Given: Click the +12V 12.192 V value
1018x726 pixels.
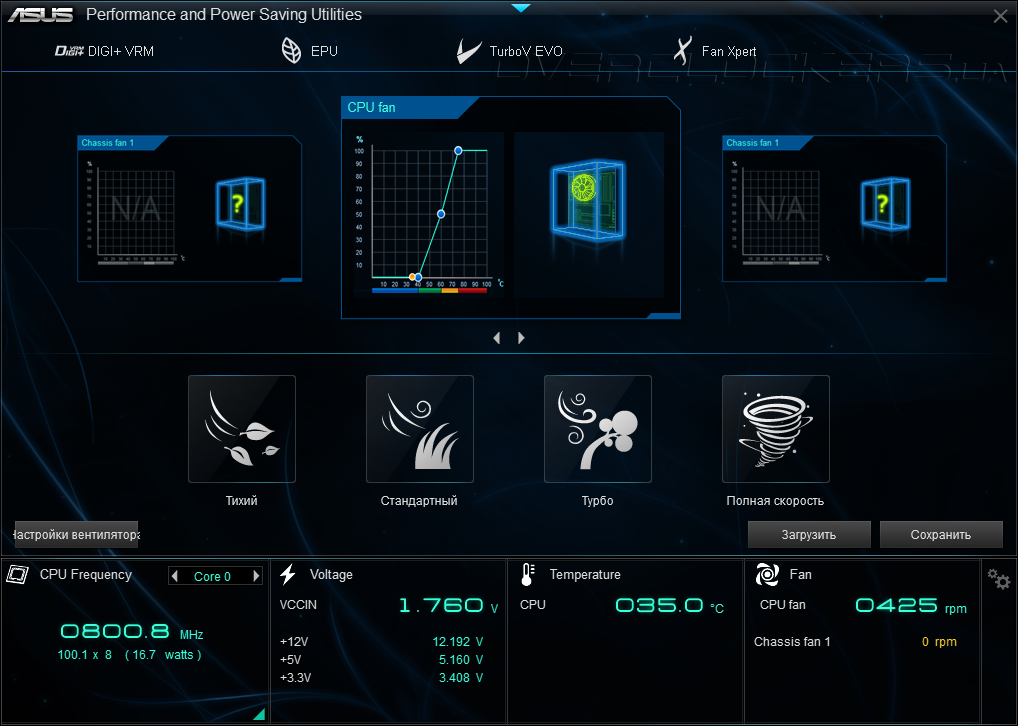Looking at the screenshot, I should coord(458,642).
